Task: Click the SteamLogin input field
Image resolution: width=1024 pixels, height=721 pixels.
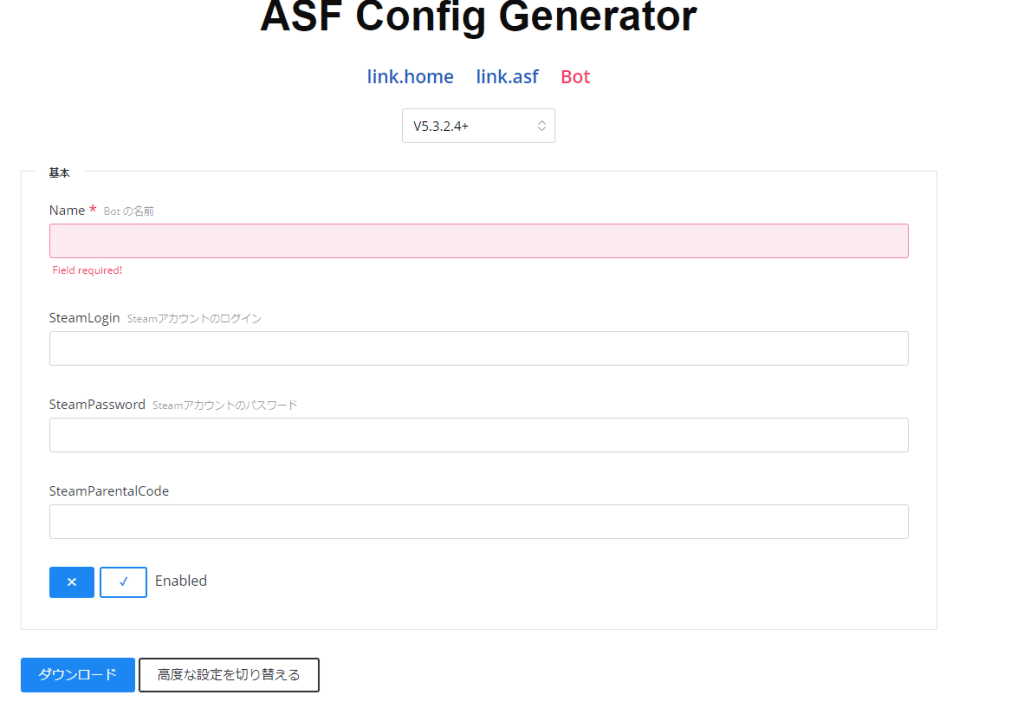Action: coord(478,348)
